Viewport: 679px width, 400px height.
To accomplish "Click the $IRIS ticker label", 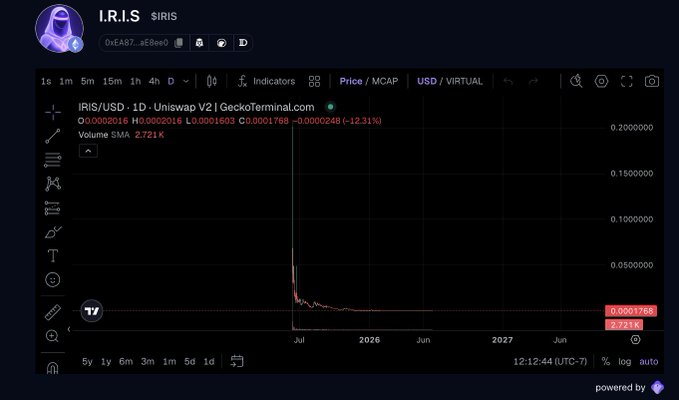I will 164,16.
